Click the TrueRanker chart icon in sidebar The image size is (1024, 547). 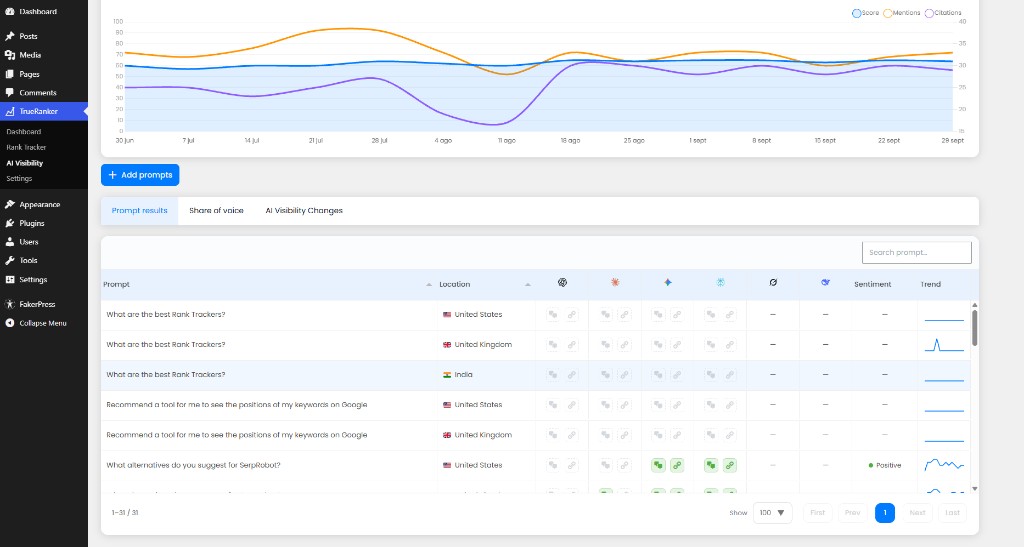pos(10,112)
